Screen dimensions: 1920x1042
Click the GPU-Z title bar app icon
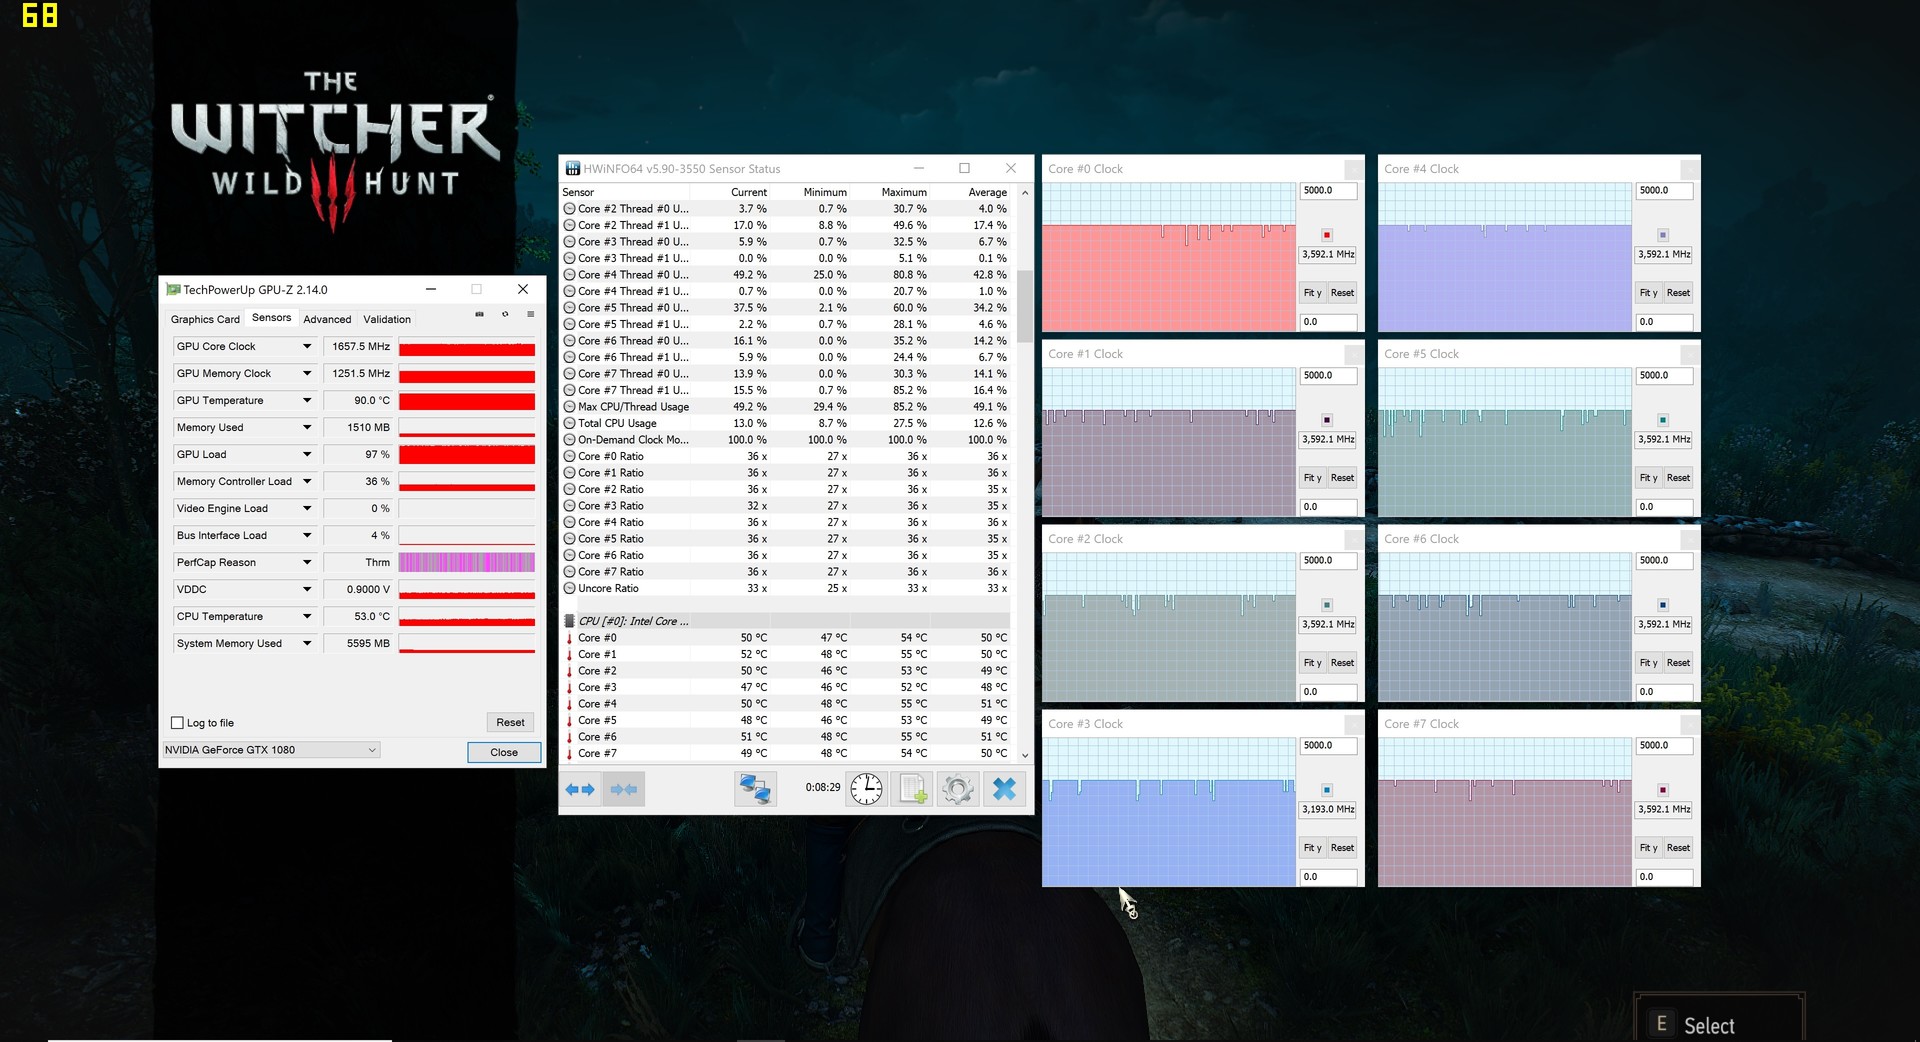(x=173, y=290)
